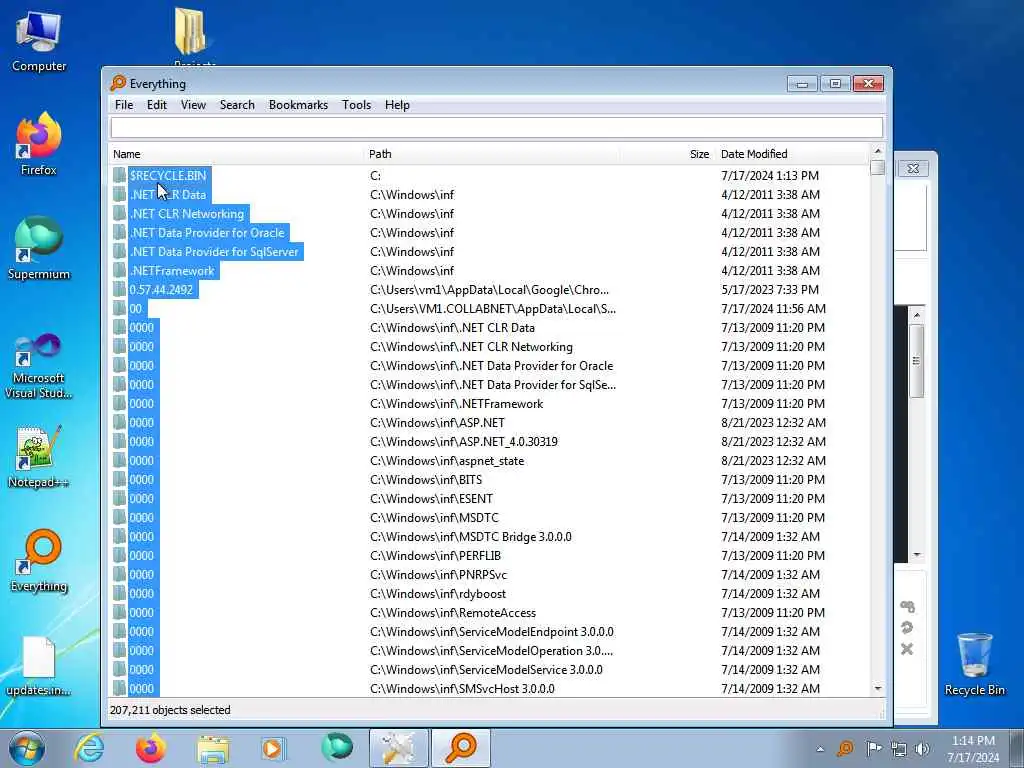Click path C:\Windows\inf\PERFLIB

(436, 556)
